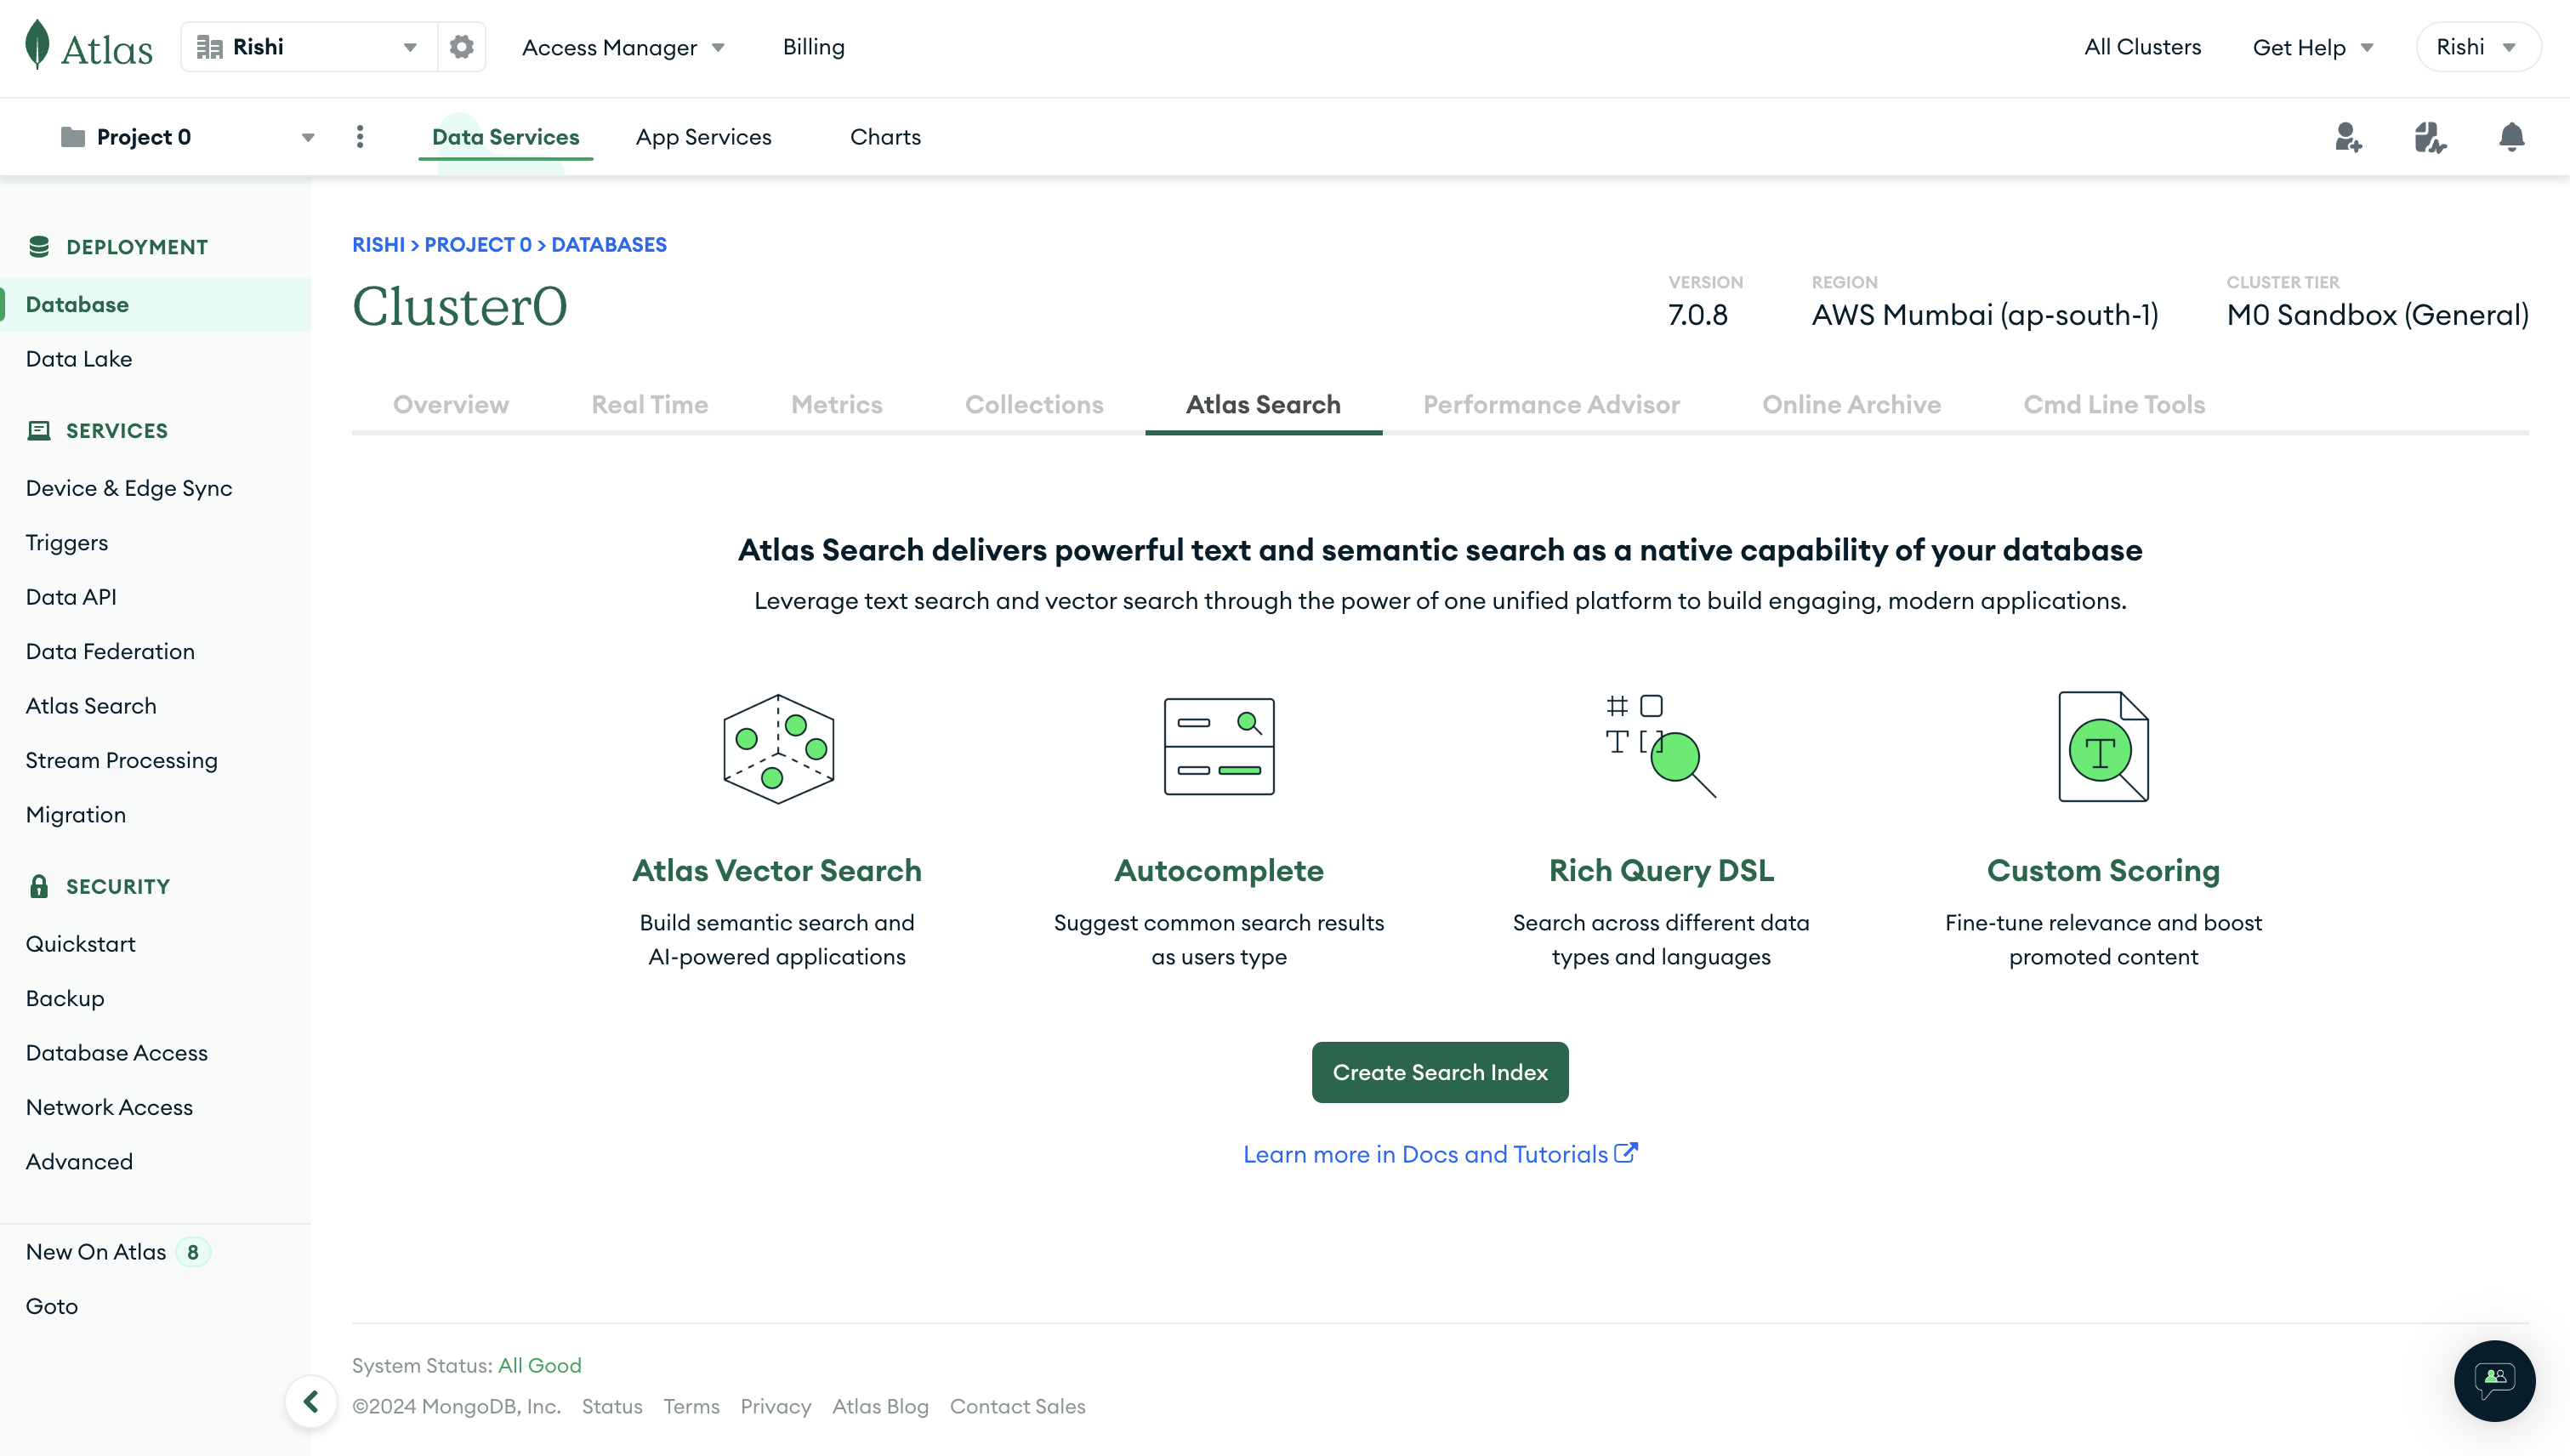Screen dimensions: 2570x1456
Task: Click the organization building icon
Action: tap(209, 47)
